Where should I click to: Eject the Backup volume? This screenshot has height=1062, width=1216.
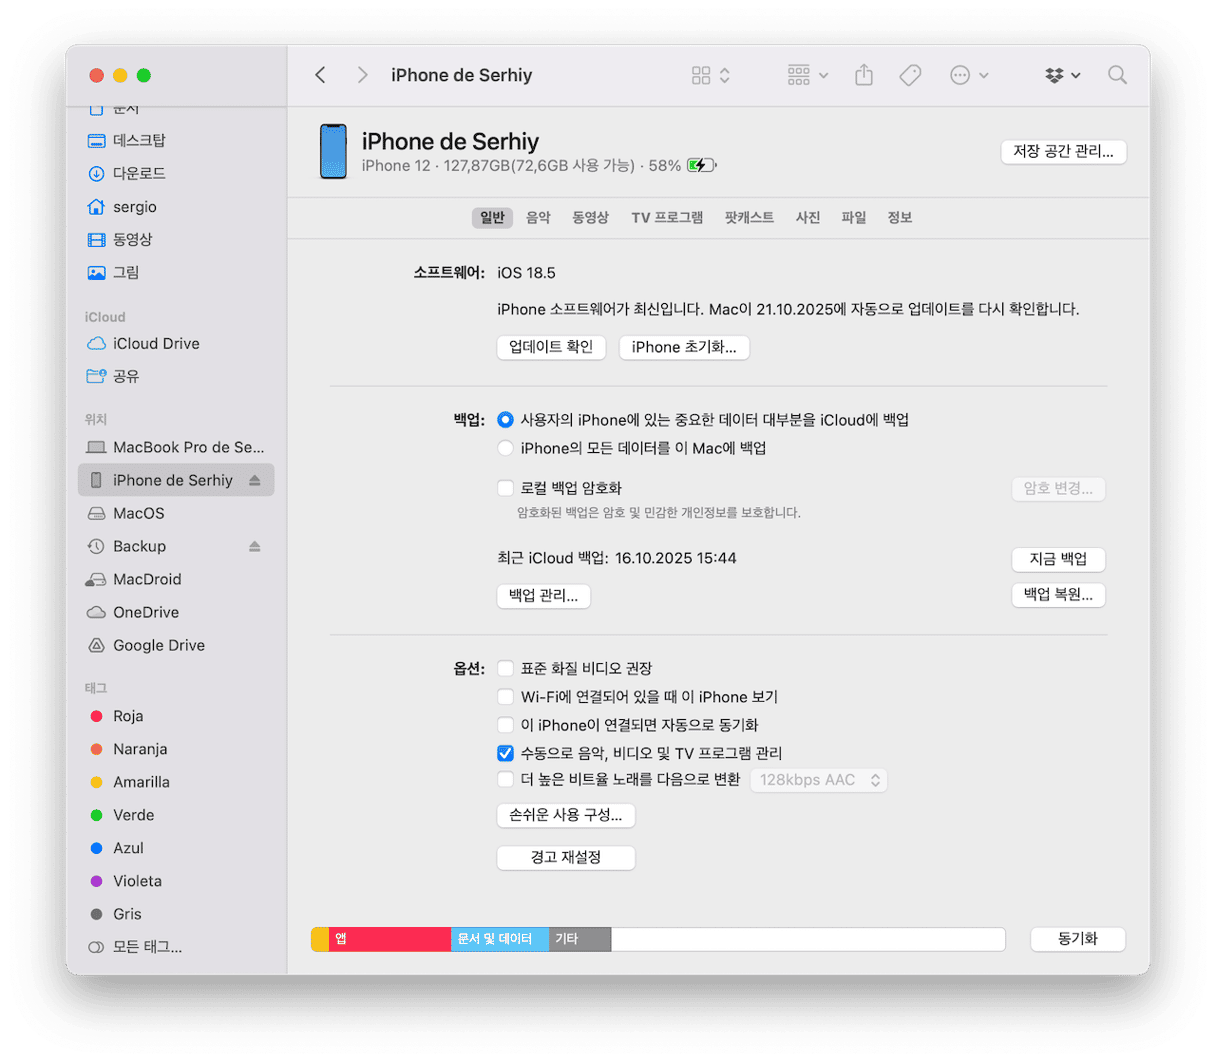(255, 547)
